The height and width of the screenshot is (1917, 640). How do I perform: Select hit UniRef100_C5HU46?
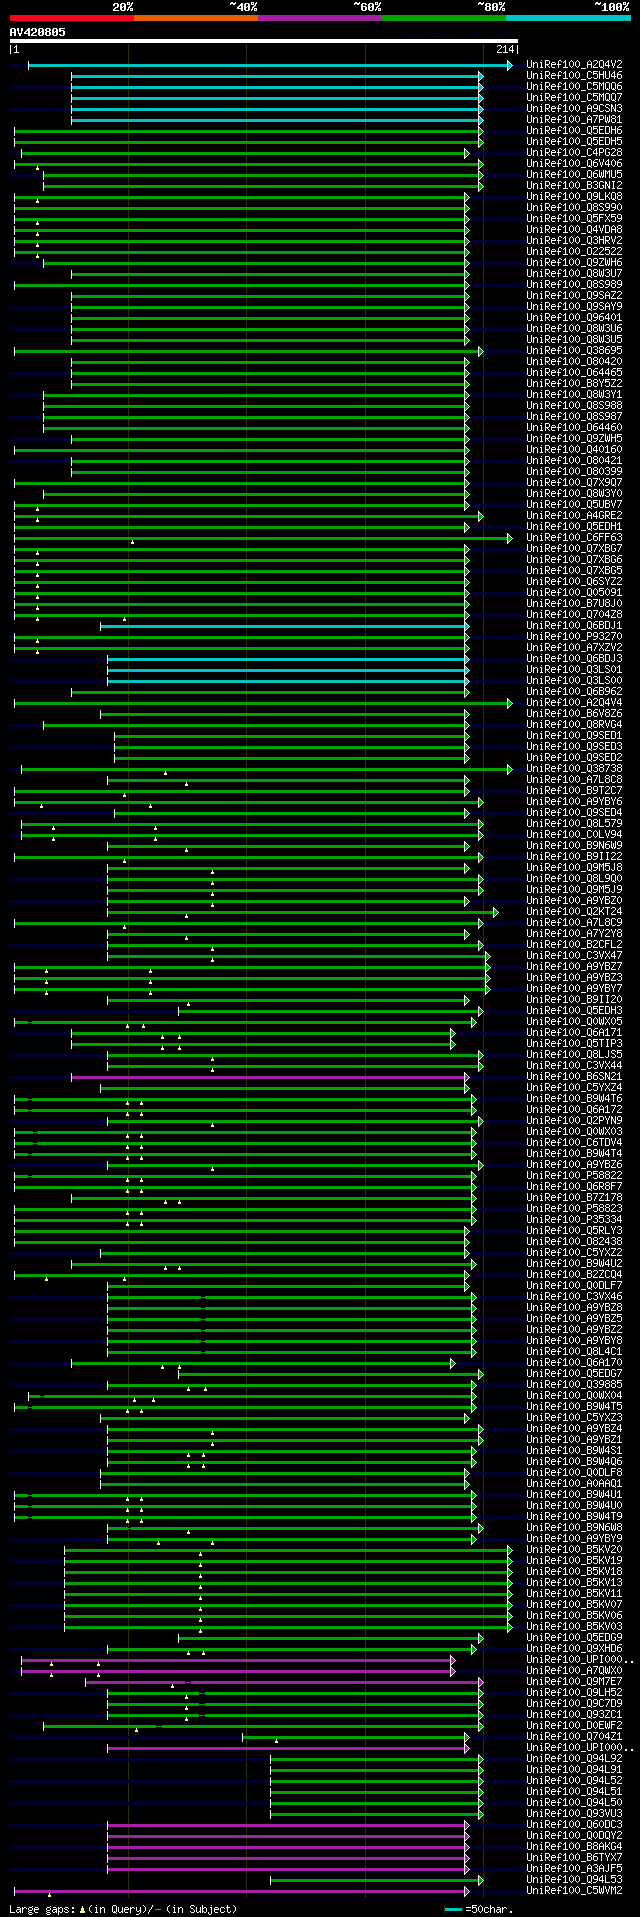(x=574, y=75)
